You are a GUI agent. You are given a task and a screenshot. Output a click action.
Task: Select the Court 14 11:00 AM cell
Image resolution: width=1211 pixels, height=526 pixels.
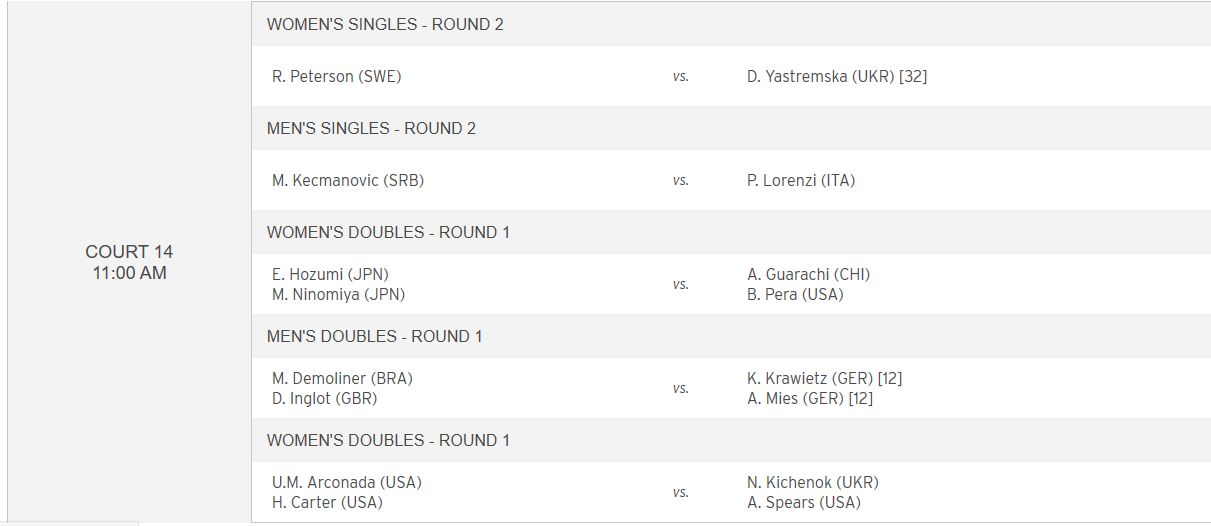[x=130, y=262]
